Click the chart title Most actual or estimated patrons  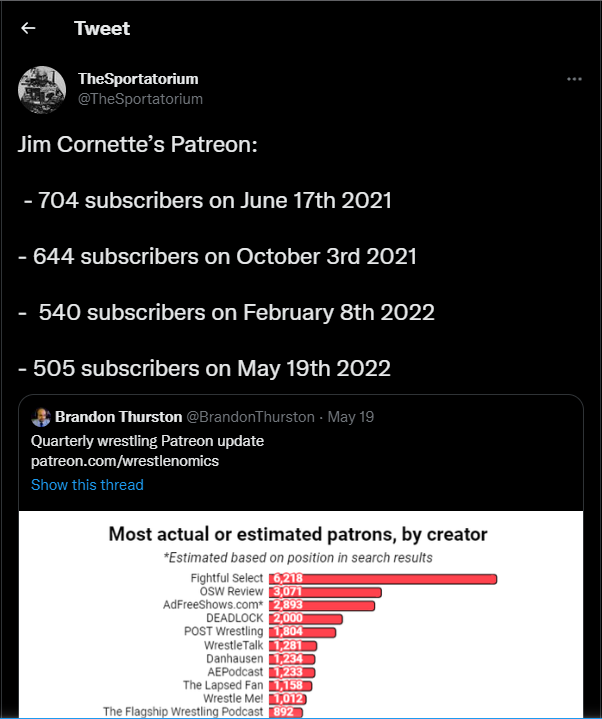coord(298,535)
